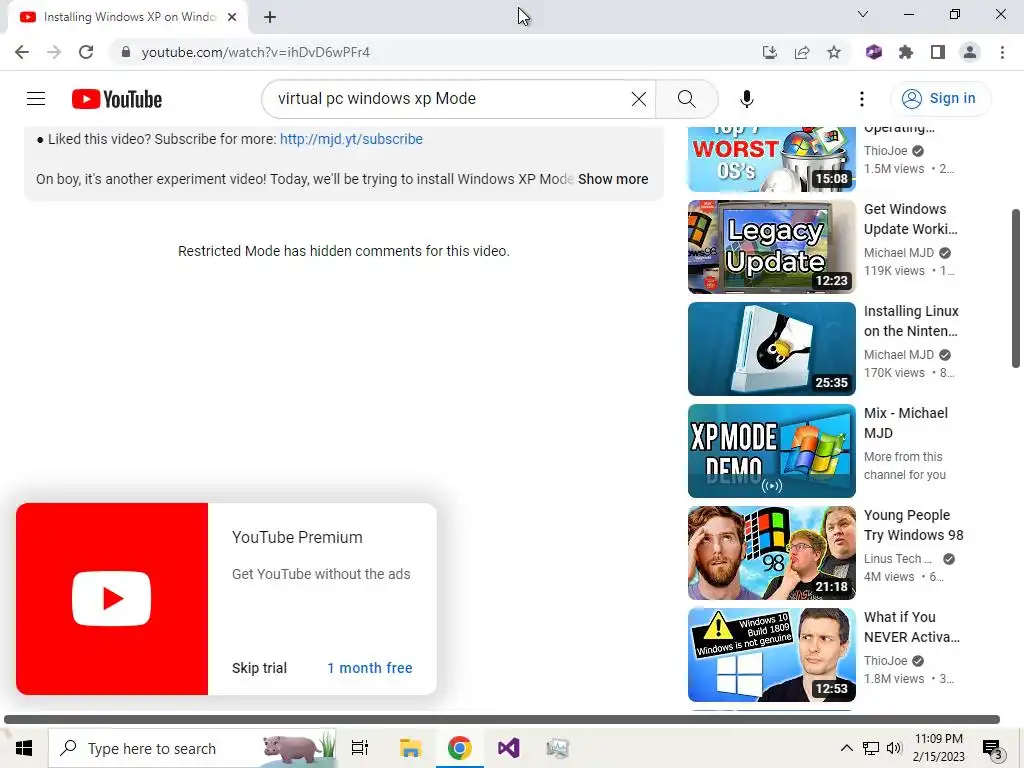Viewport: 1024px width, 768px height.
Task: Open What if You NEVER Activate title
Action: coord(912,626)
